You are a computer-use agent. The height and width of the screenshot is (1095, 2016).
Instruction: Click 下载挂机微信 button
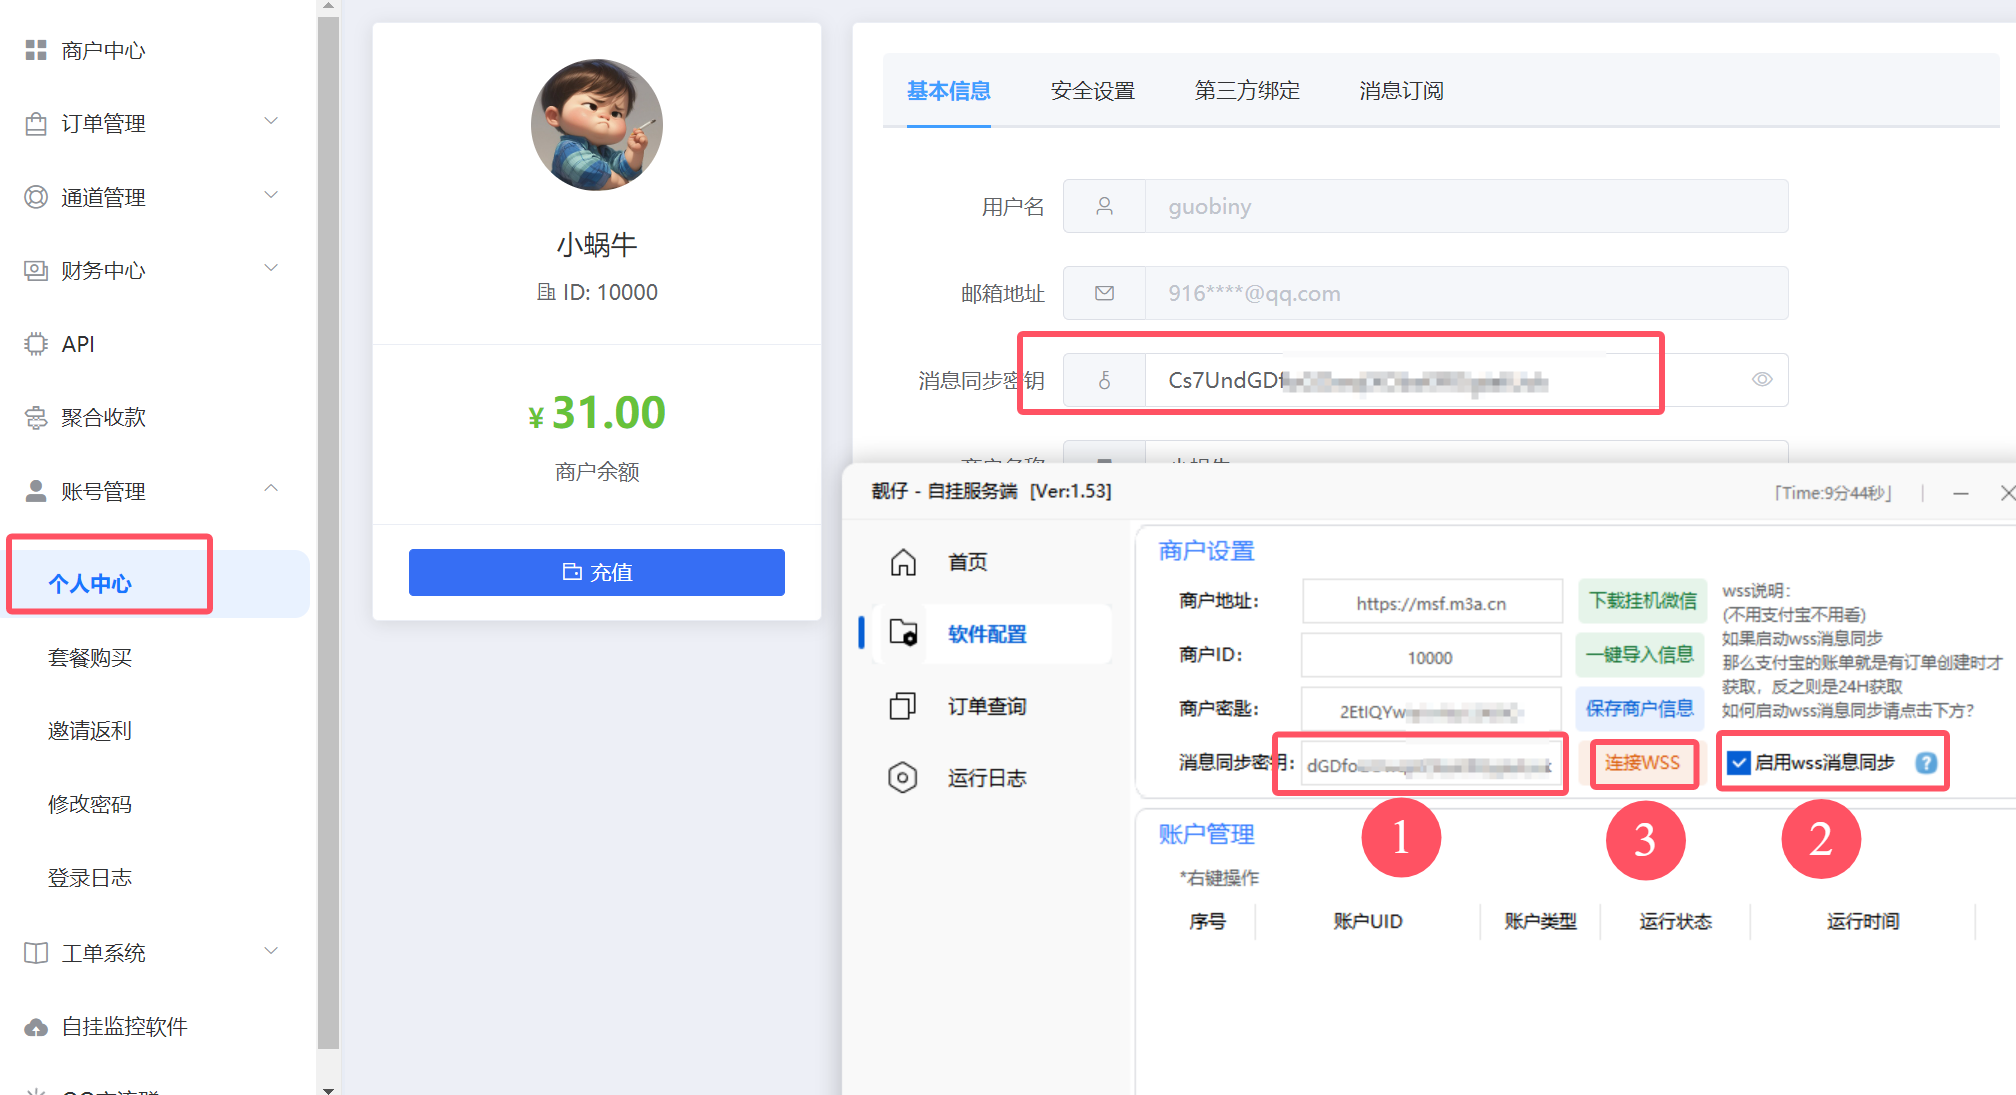pos(1643,600)
